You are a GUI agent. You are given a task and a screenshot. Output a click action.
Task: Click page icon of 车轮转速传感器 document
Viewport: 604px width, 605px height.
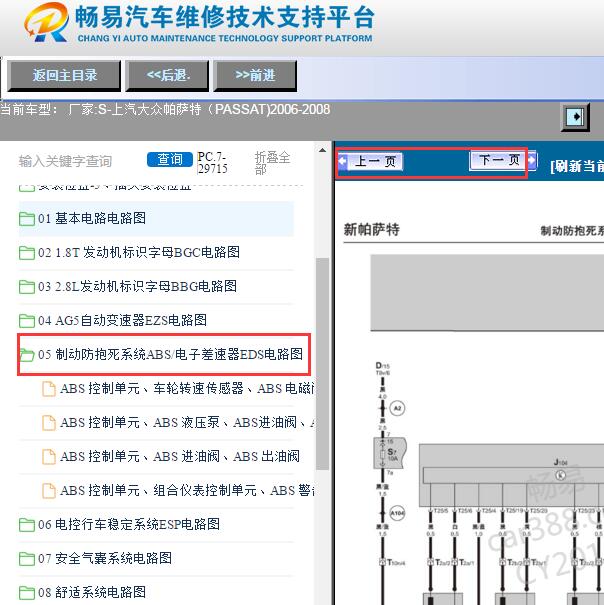click(49, 389)
